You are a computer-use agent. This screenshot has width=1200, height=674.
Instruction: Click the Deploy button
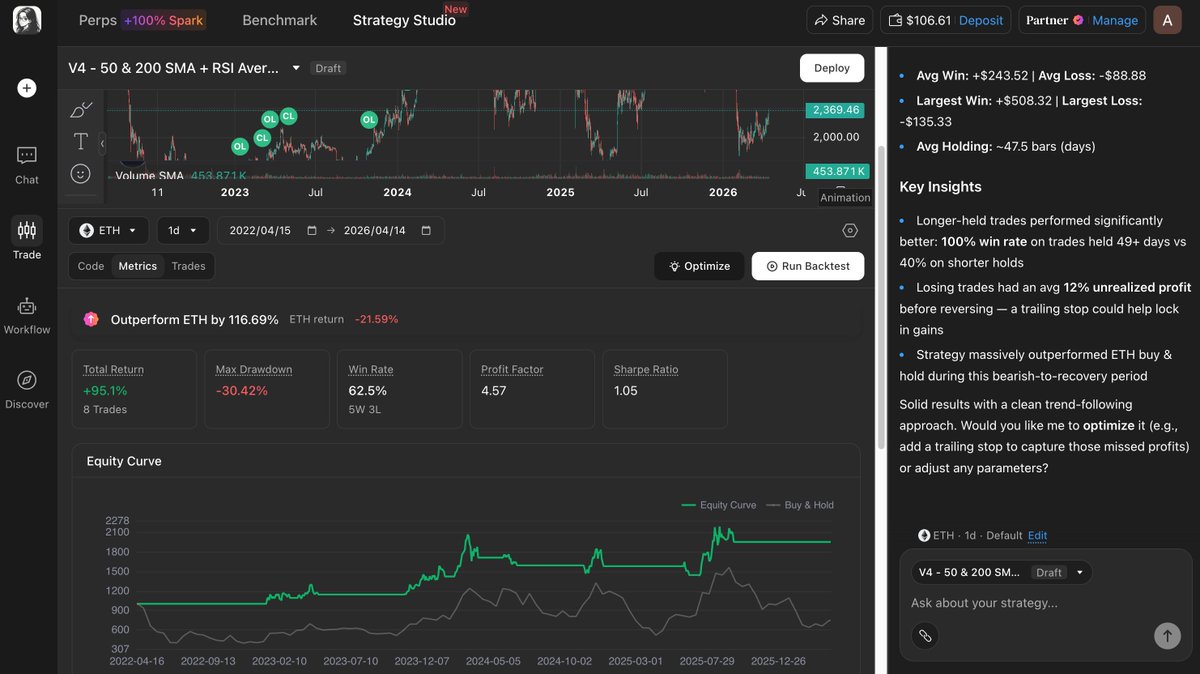coord(831,68)
